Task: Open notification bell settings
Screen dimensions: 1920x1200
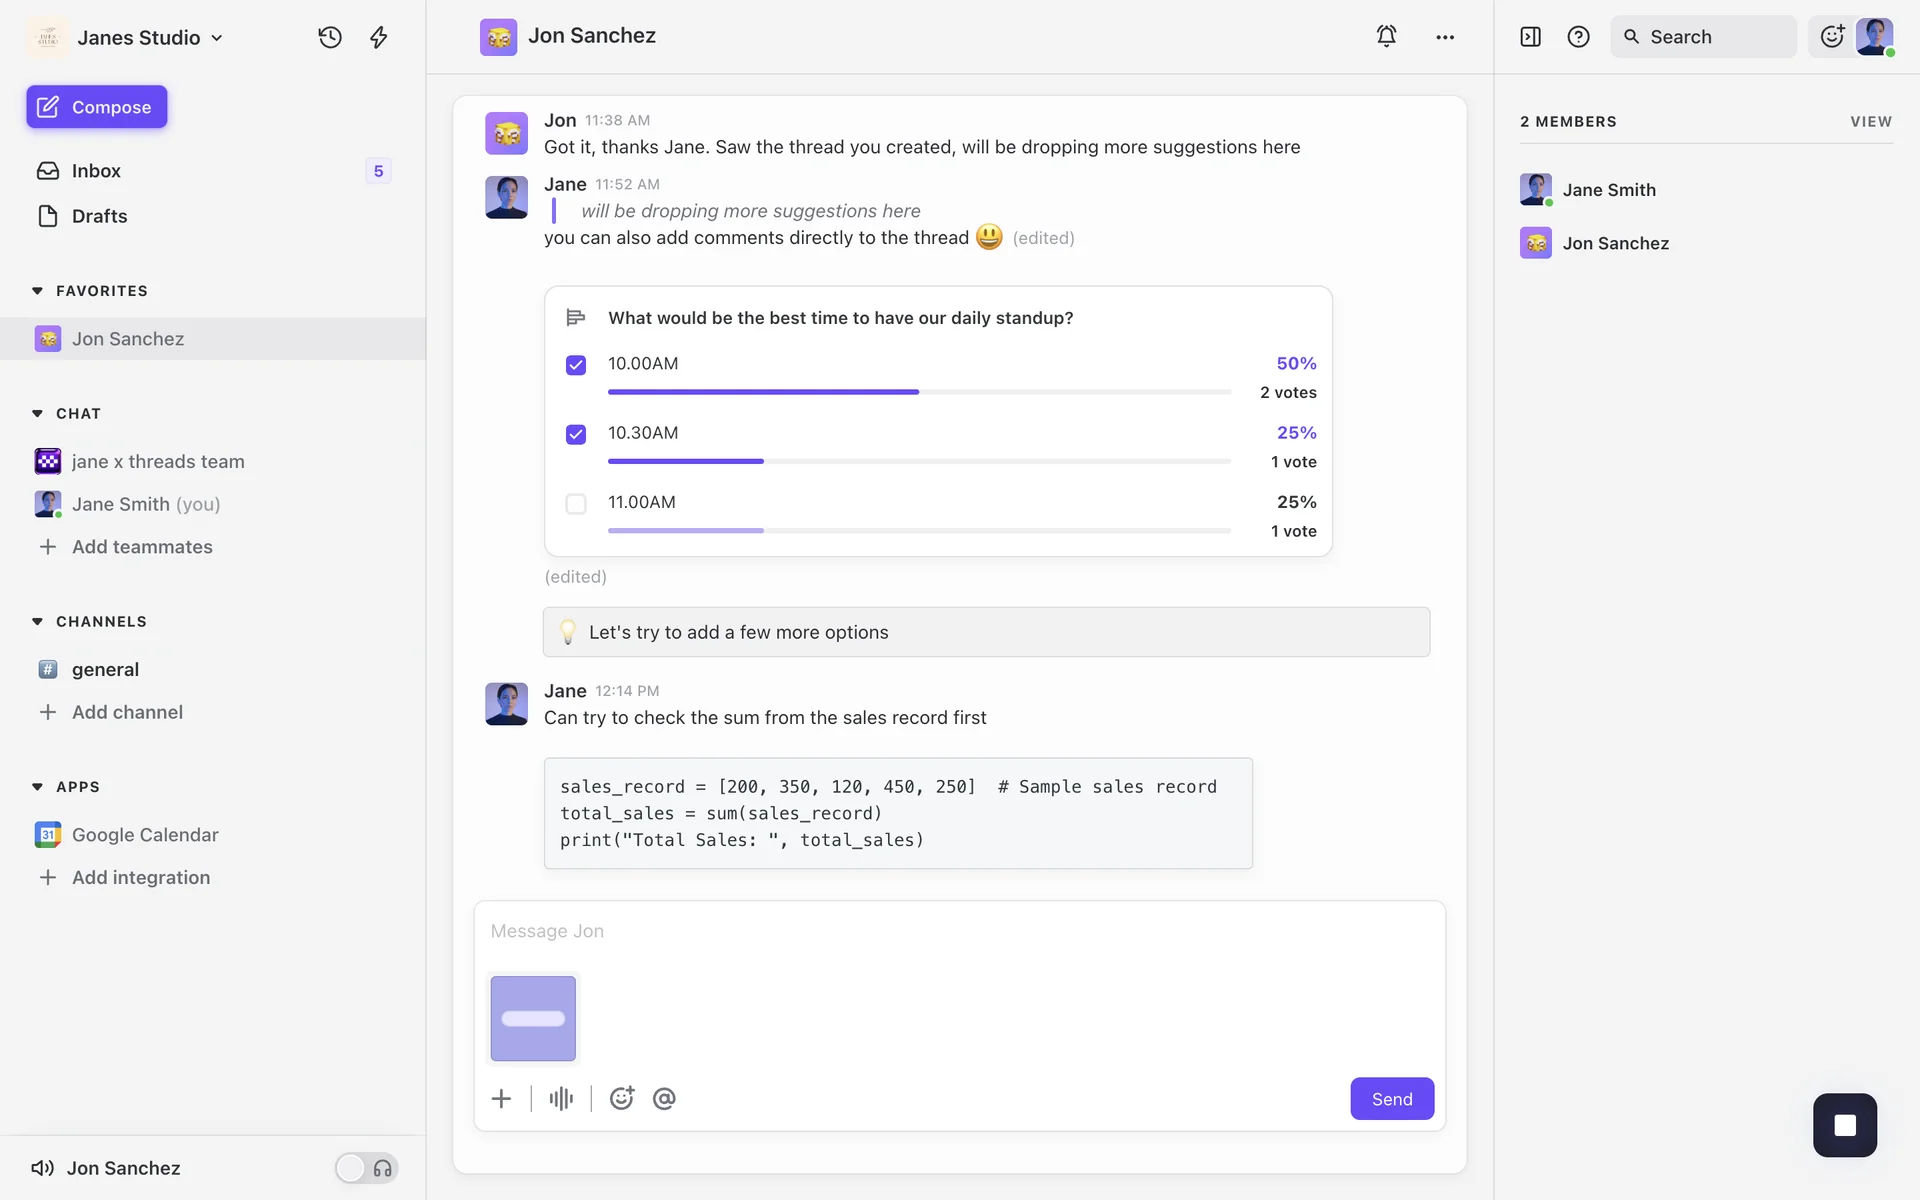Action: pyautogui.click(x=1386, y=36)
